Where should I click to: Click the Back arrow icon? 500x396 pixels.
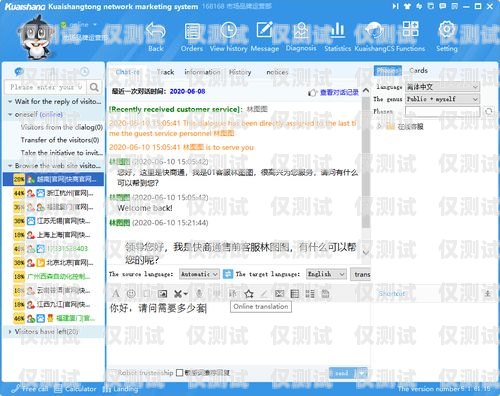coord(155,32)
